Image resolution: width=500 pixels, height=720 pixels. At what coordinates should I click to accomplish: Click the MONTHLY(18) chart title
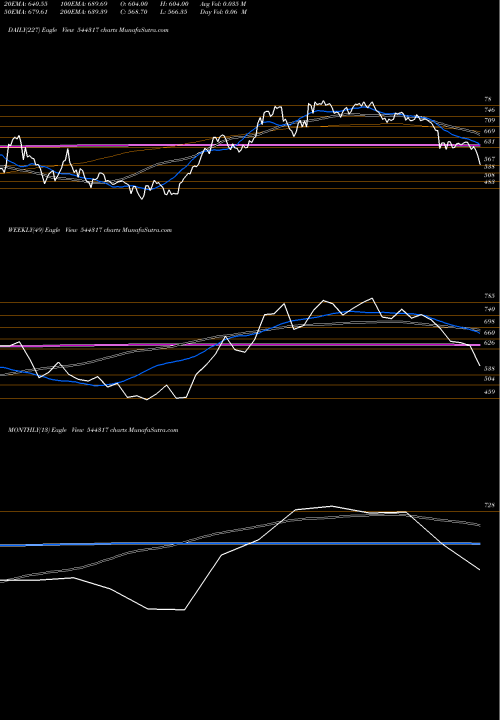(x=93, y=430)
